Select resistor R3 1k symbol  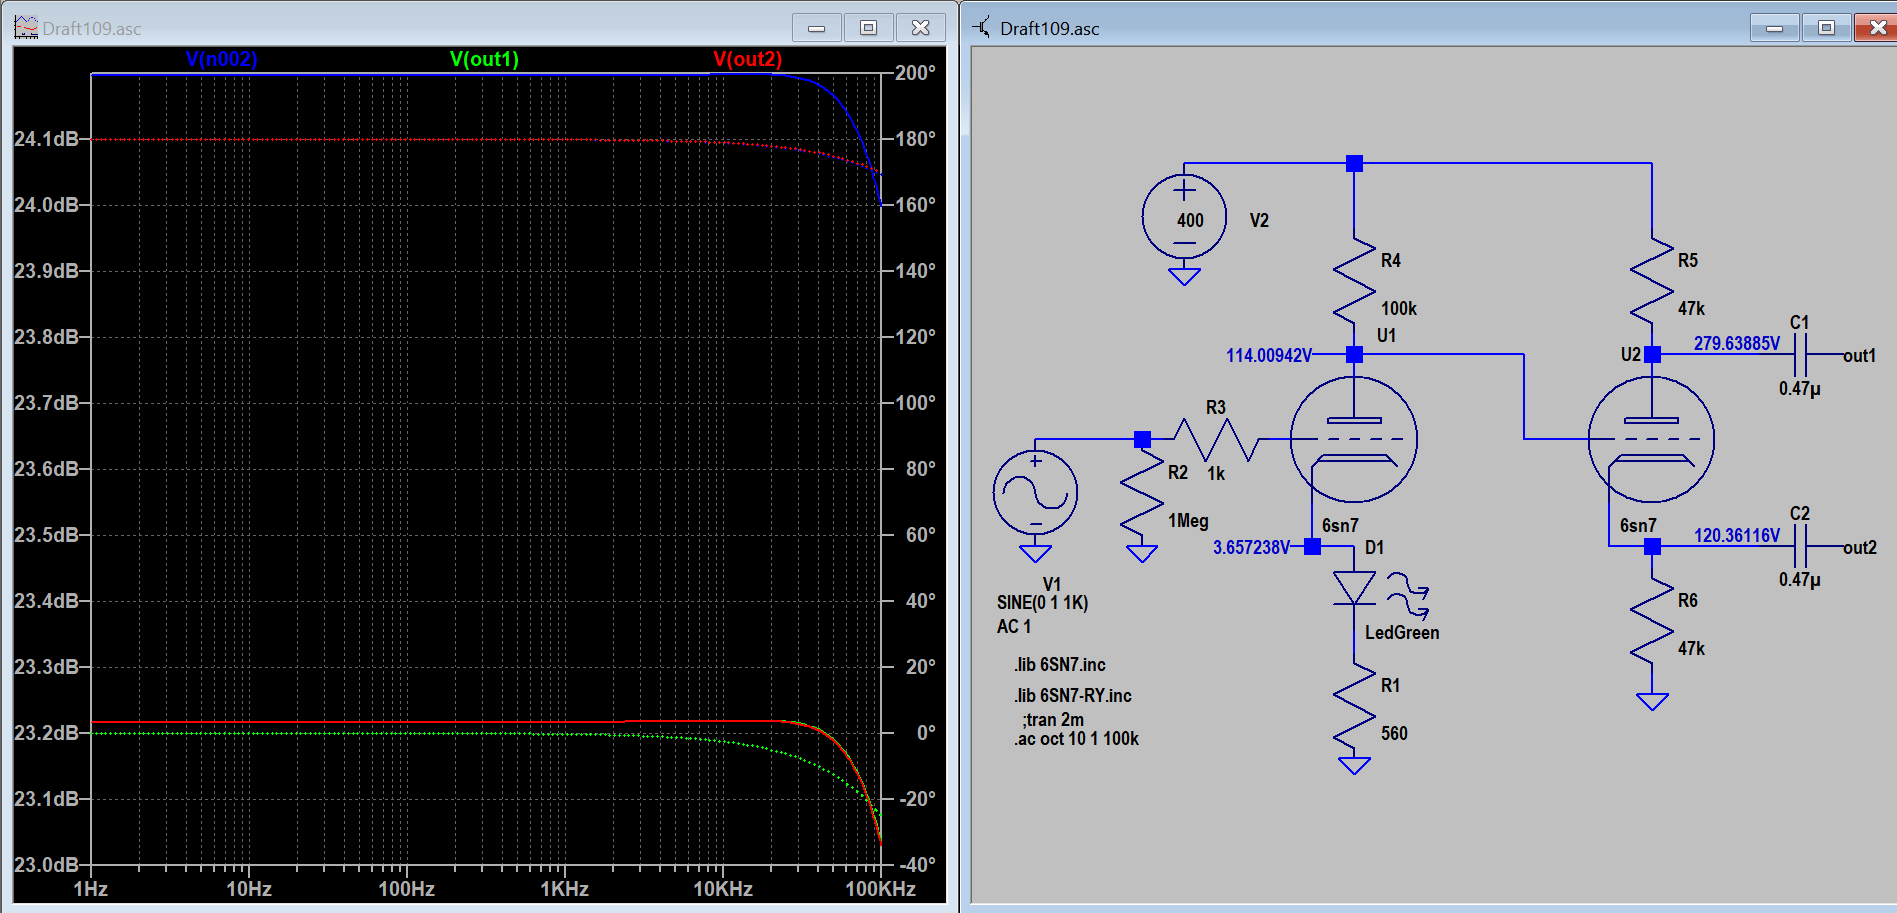click(1215, 439)
